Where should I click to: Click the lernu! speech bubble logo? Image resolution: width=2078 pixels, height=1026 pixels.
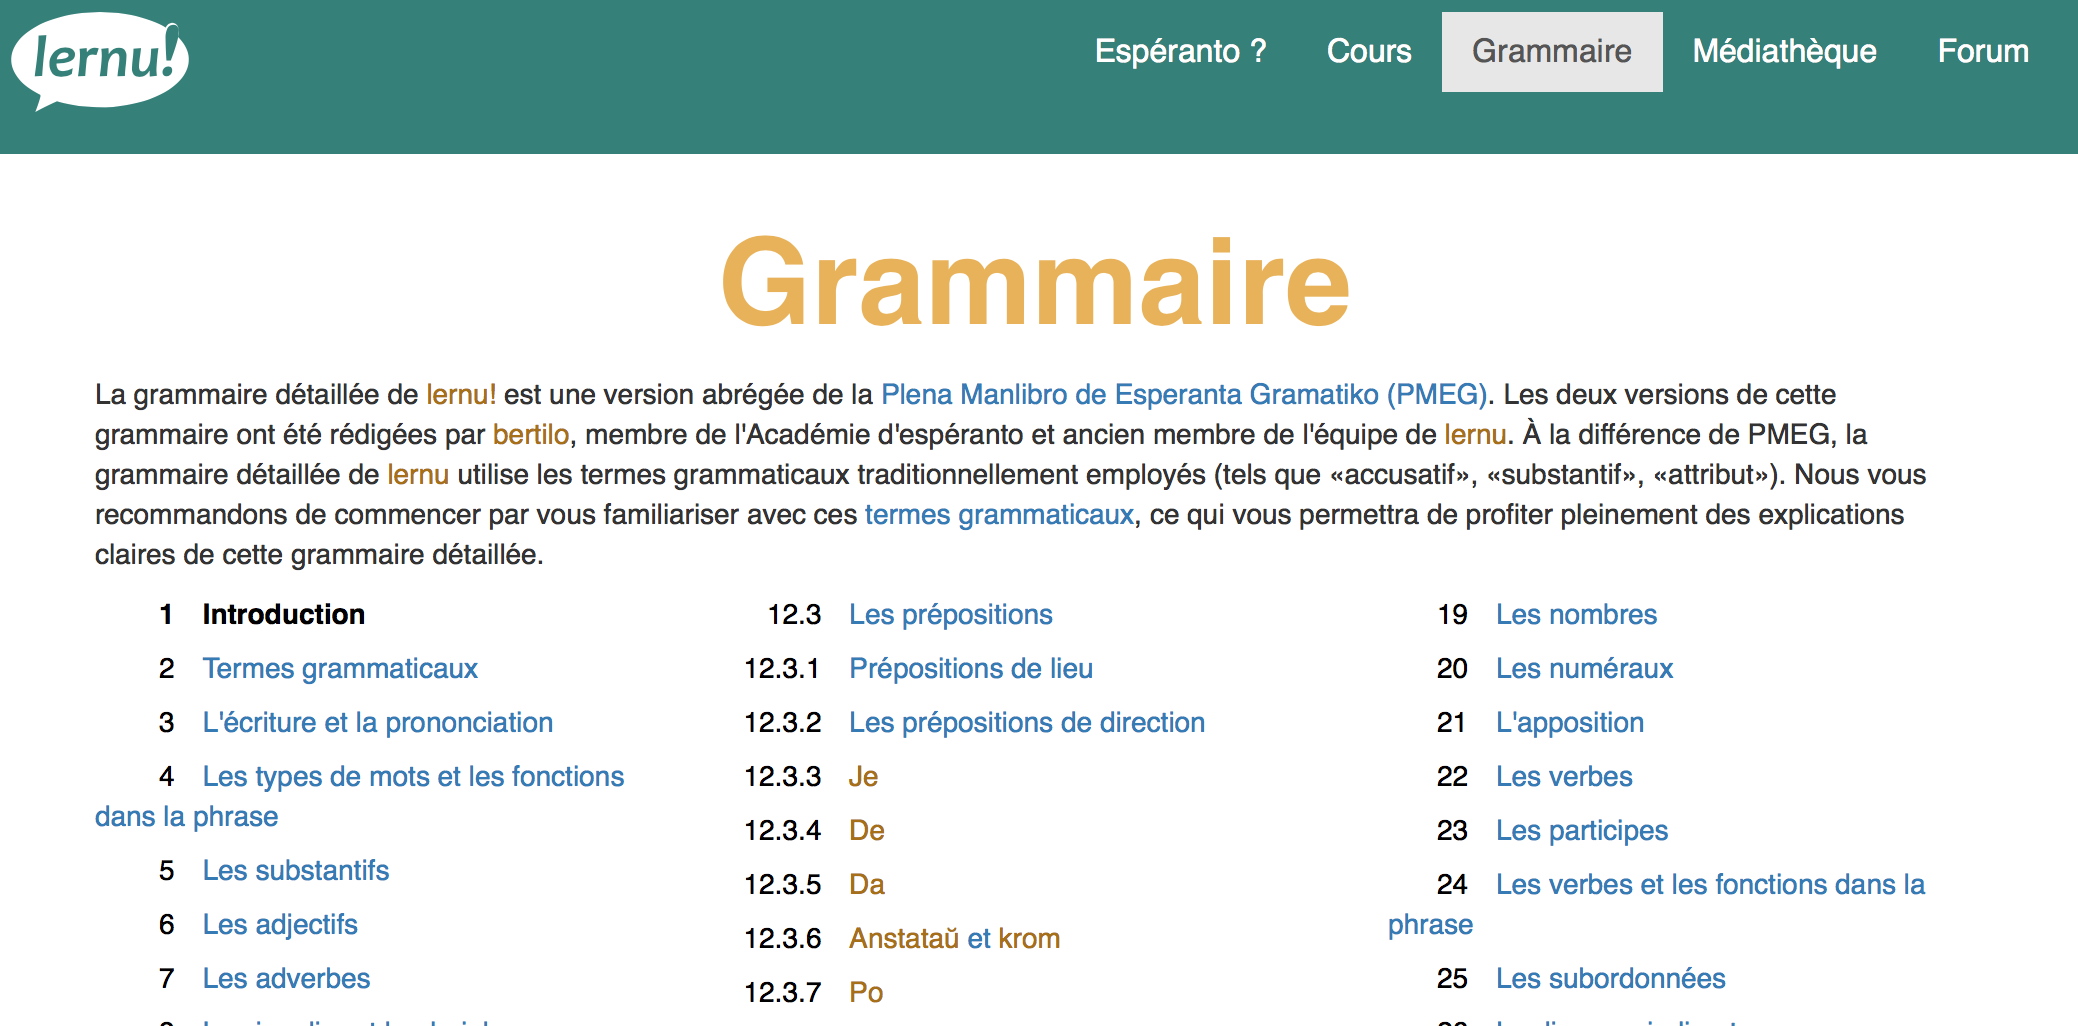coord(100,62)
